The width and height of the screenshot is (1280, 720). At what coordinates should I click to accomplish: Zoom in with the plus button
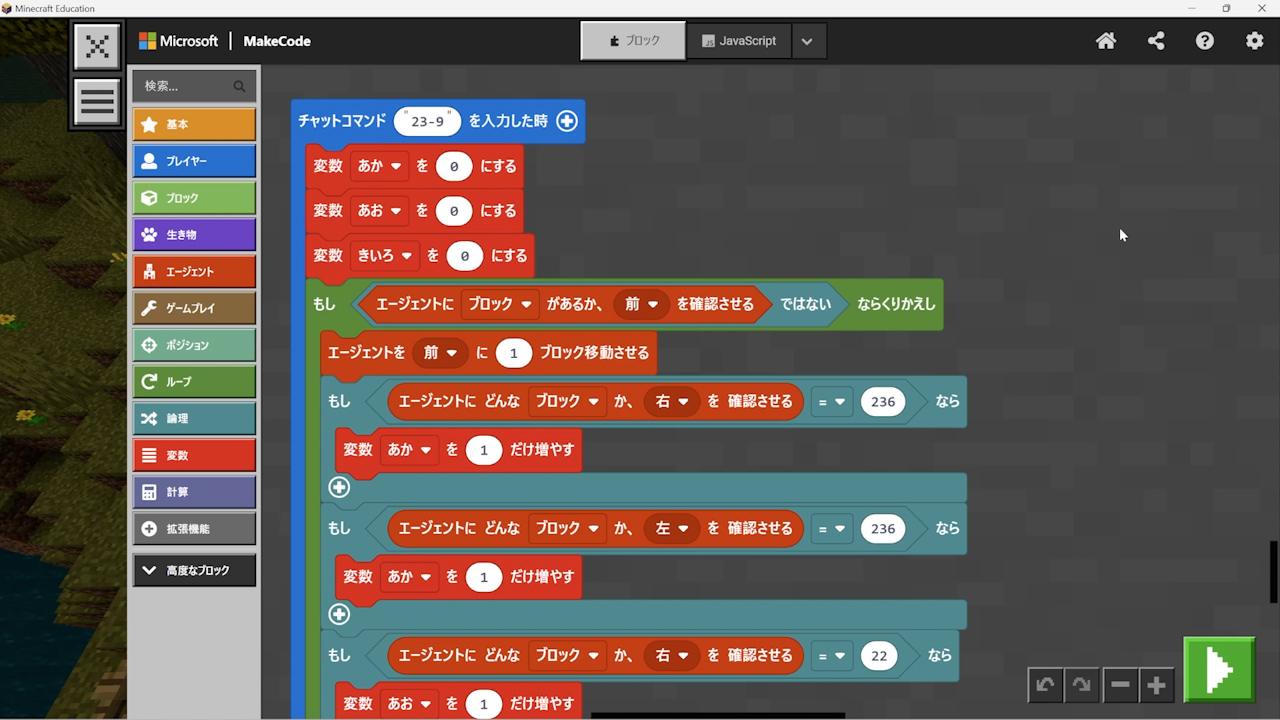point(1157,685)
